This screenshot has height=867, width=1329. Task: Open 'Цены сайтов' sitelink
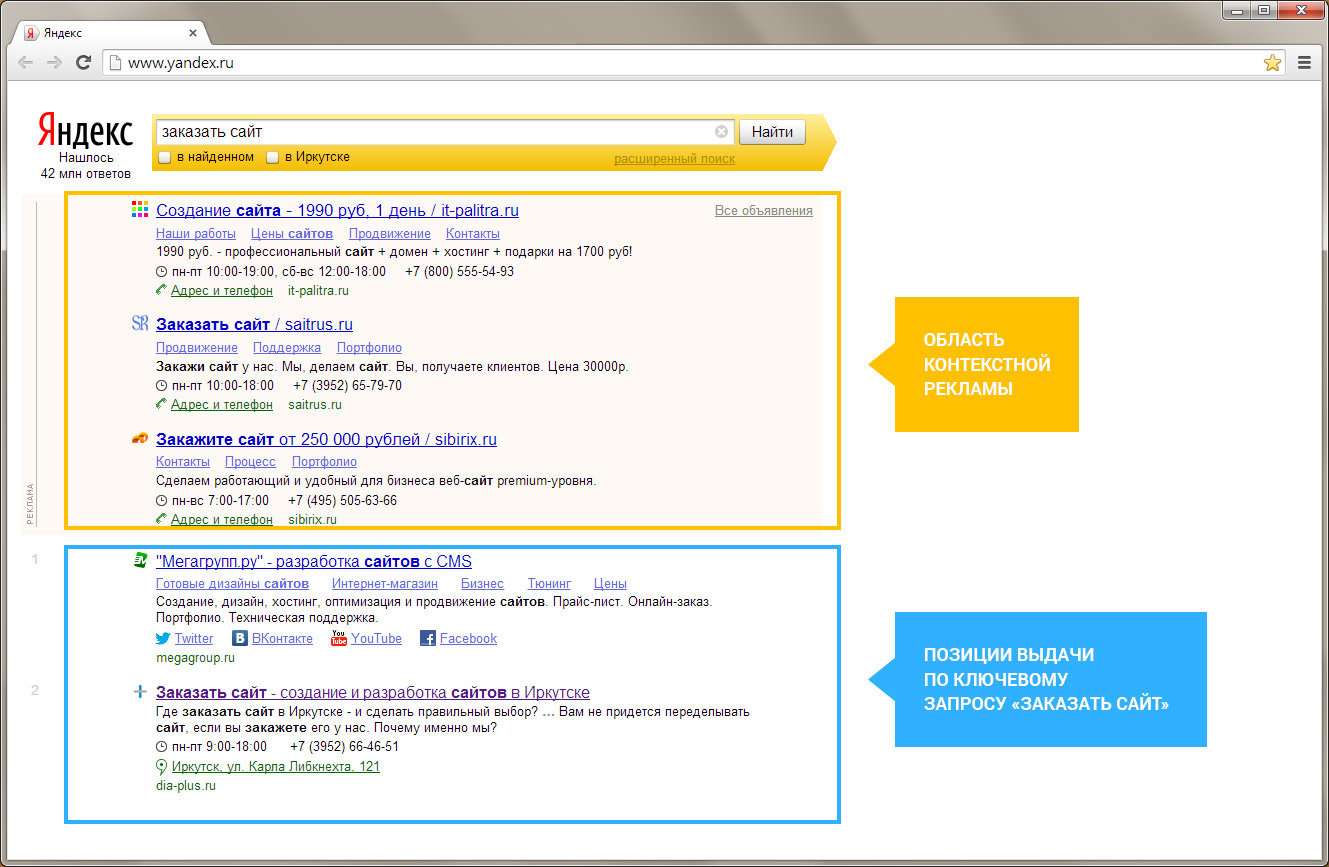292,234
